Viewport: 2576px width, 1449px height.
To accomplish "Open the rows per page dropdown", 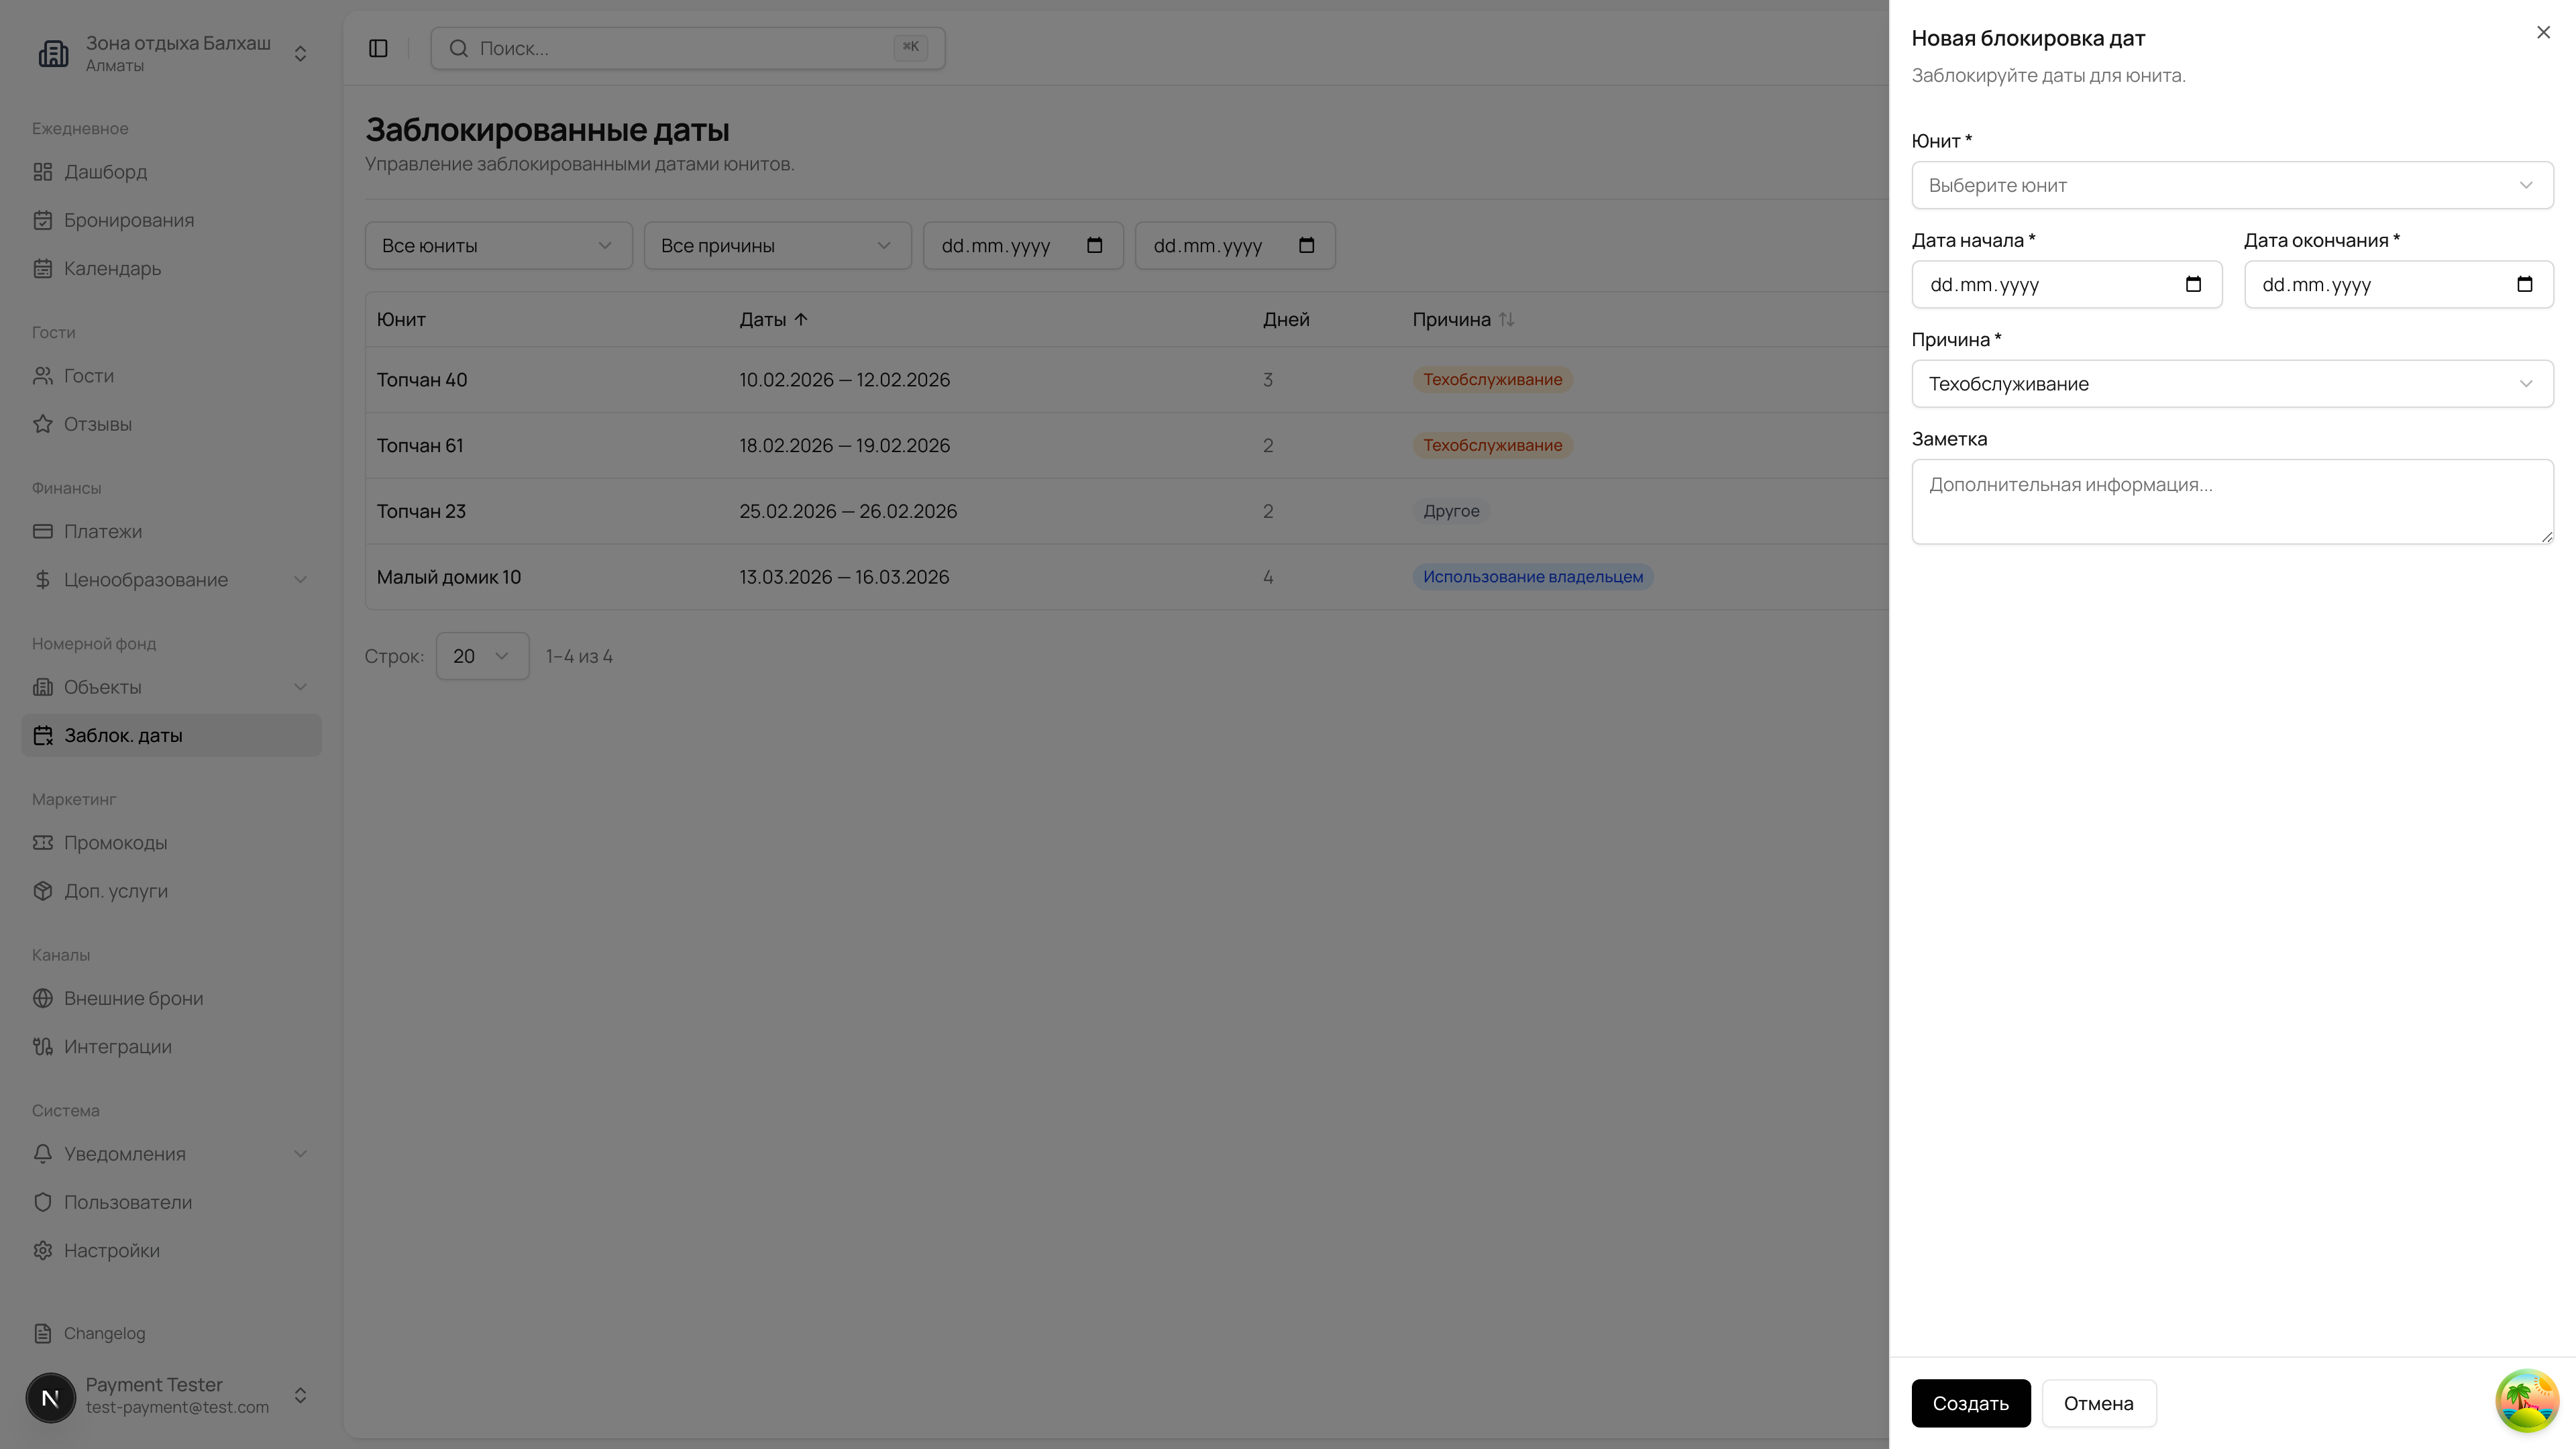I will 482,656.
